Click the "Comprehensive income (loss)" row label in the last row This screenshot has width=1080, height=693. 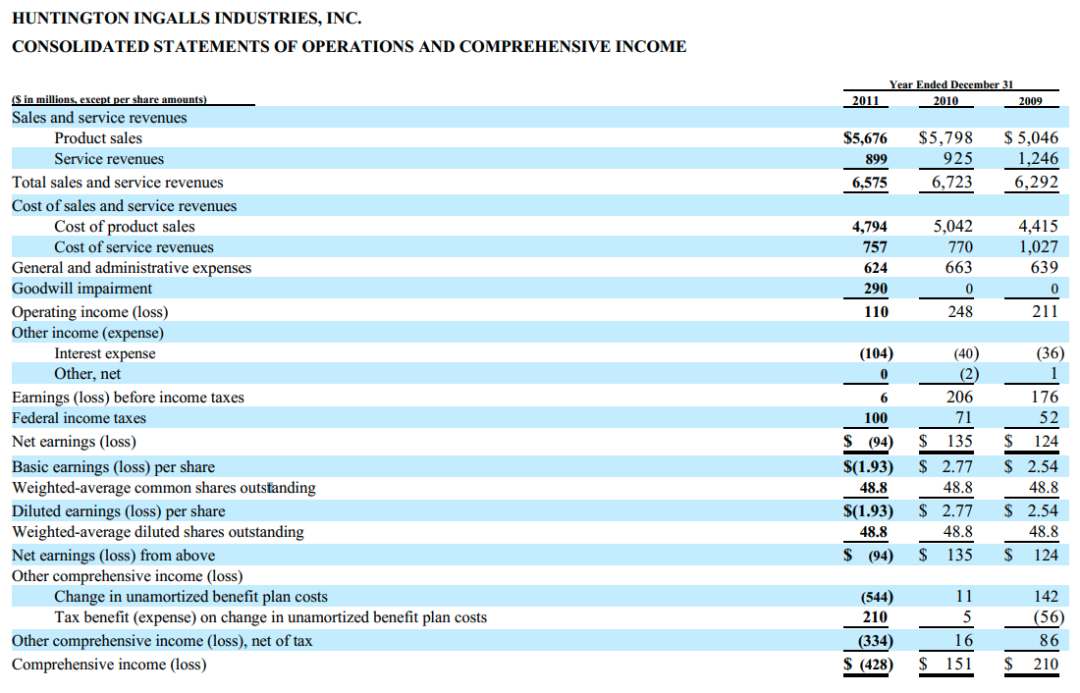[x=109, y=664]
